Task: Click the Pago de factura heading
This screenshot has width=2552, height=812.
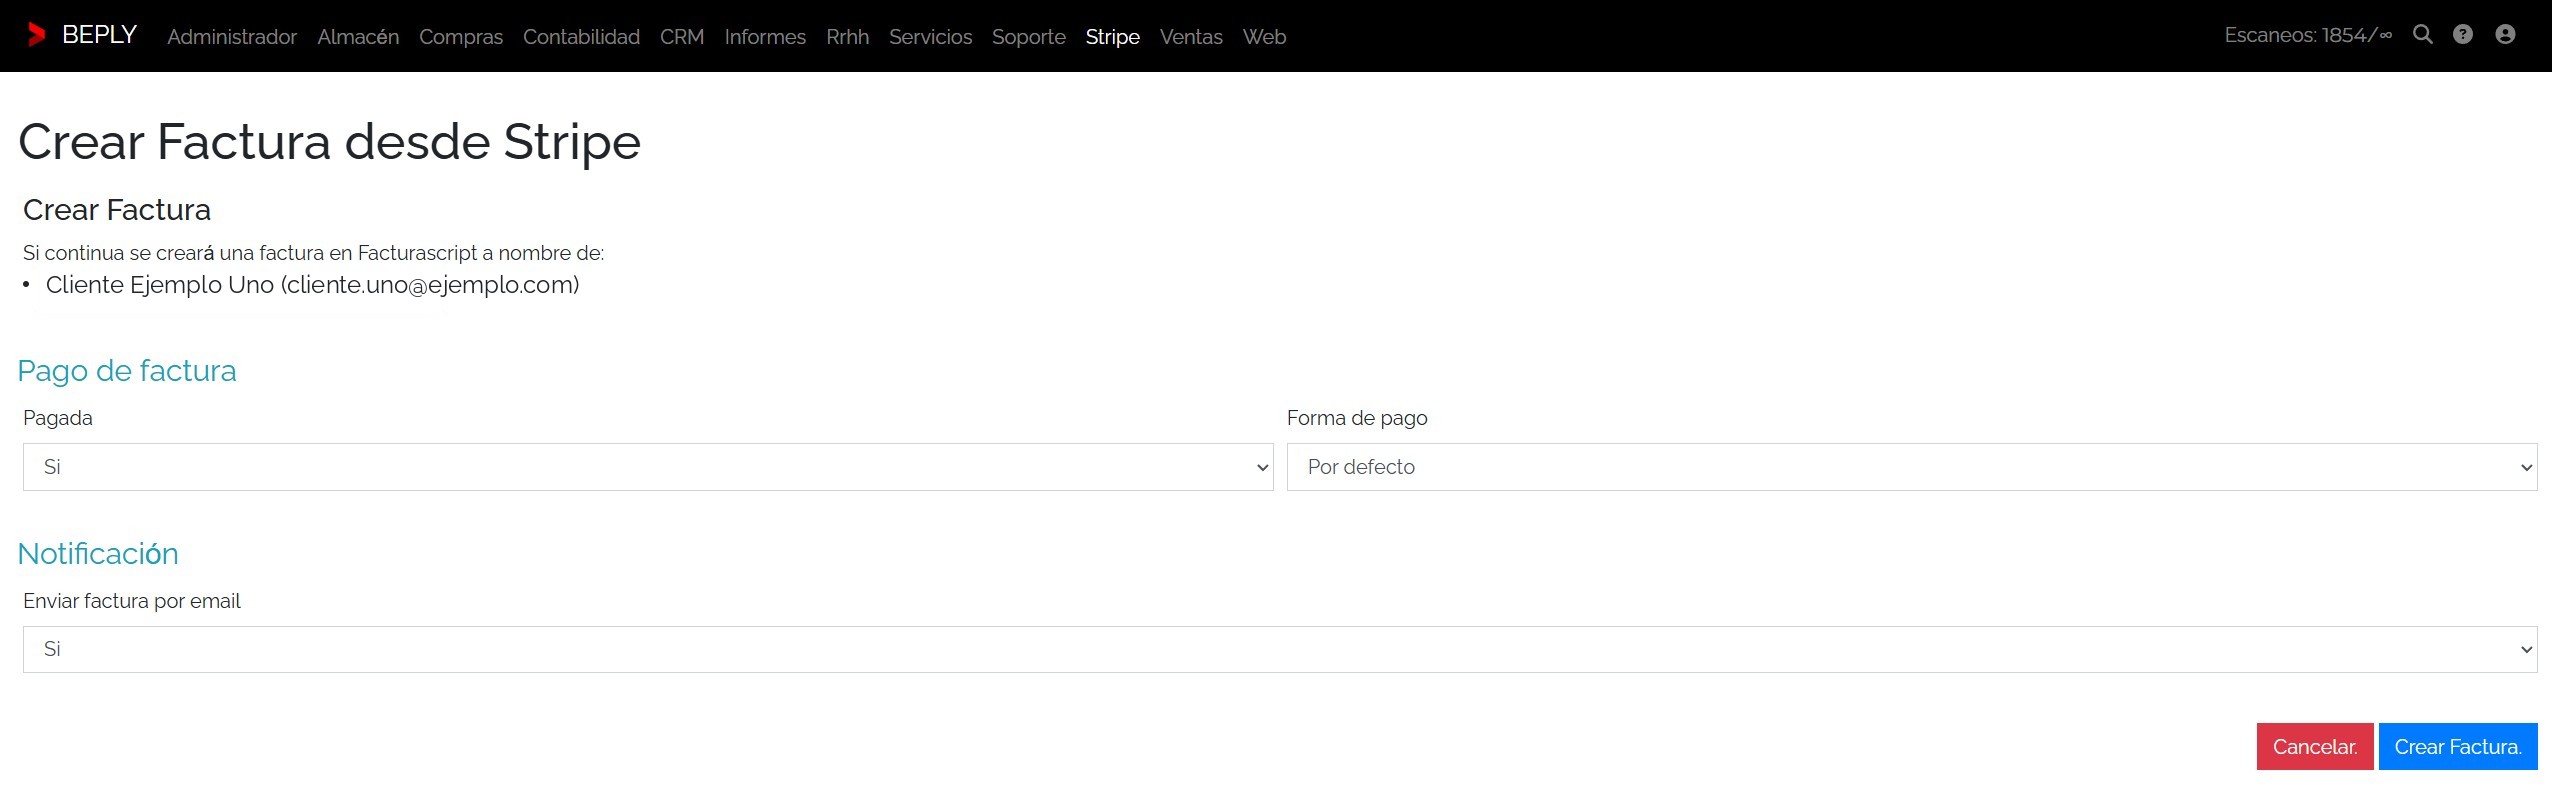Action: 127,371
